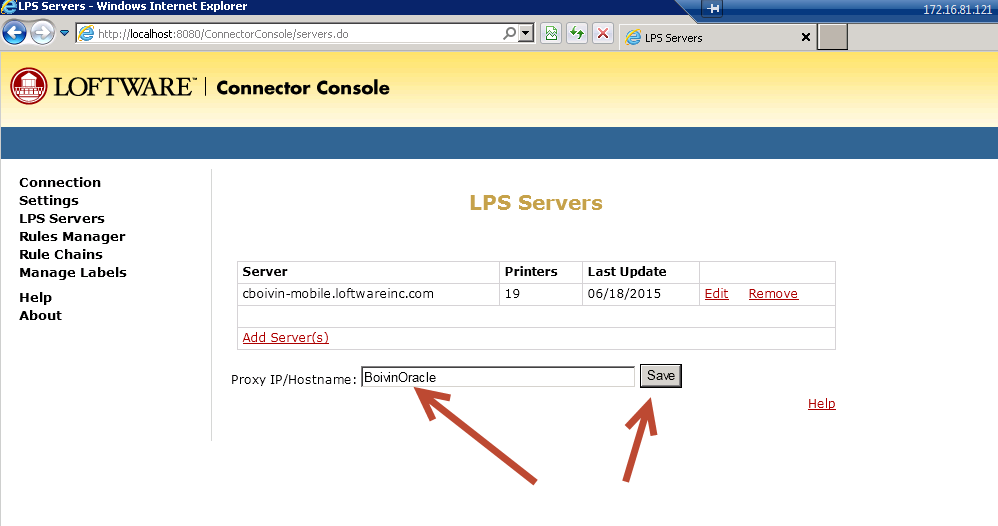Screen dimensions: 998x526
Task: Open Manage Labels in sidebar
Action: [73, 272]
